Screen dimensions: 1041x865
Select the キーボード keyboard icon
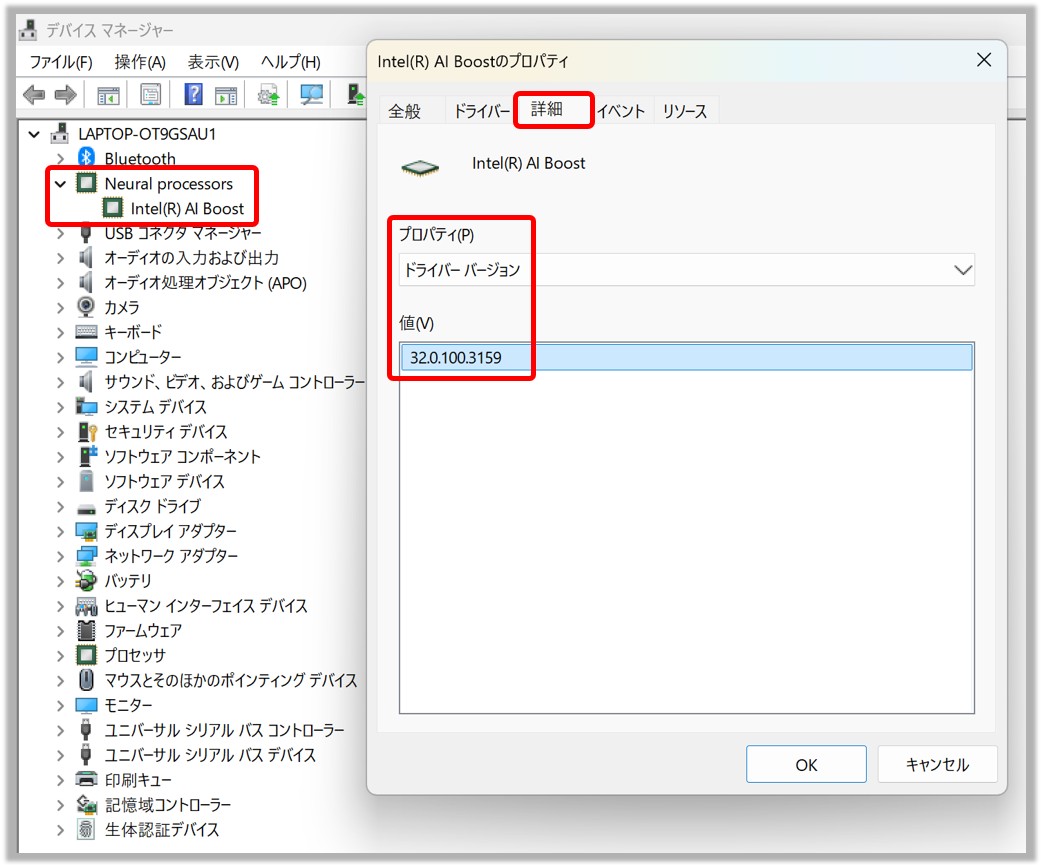click(86, 331)
